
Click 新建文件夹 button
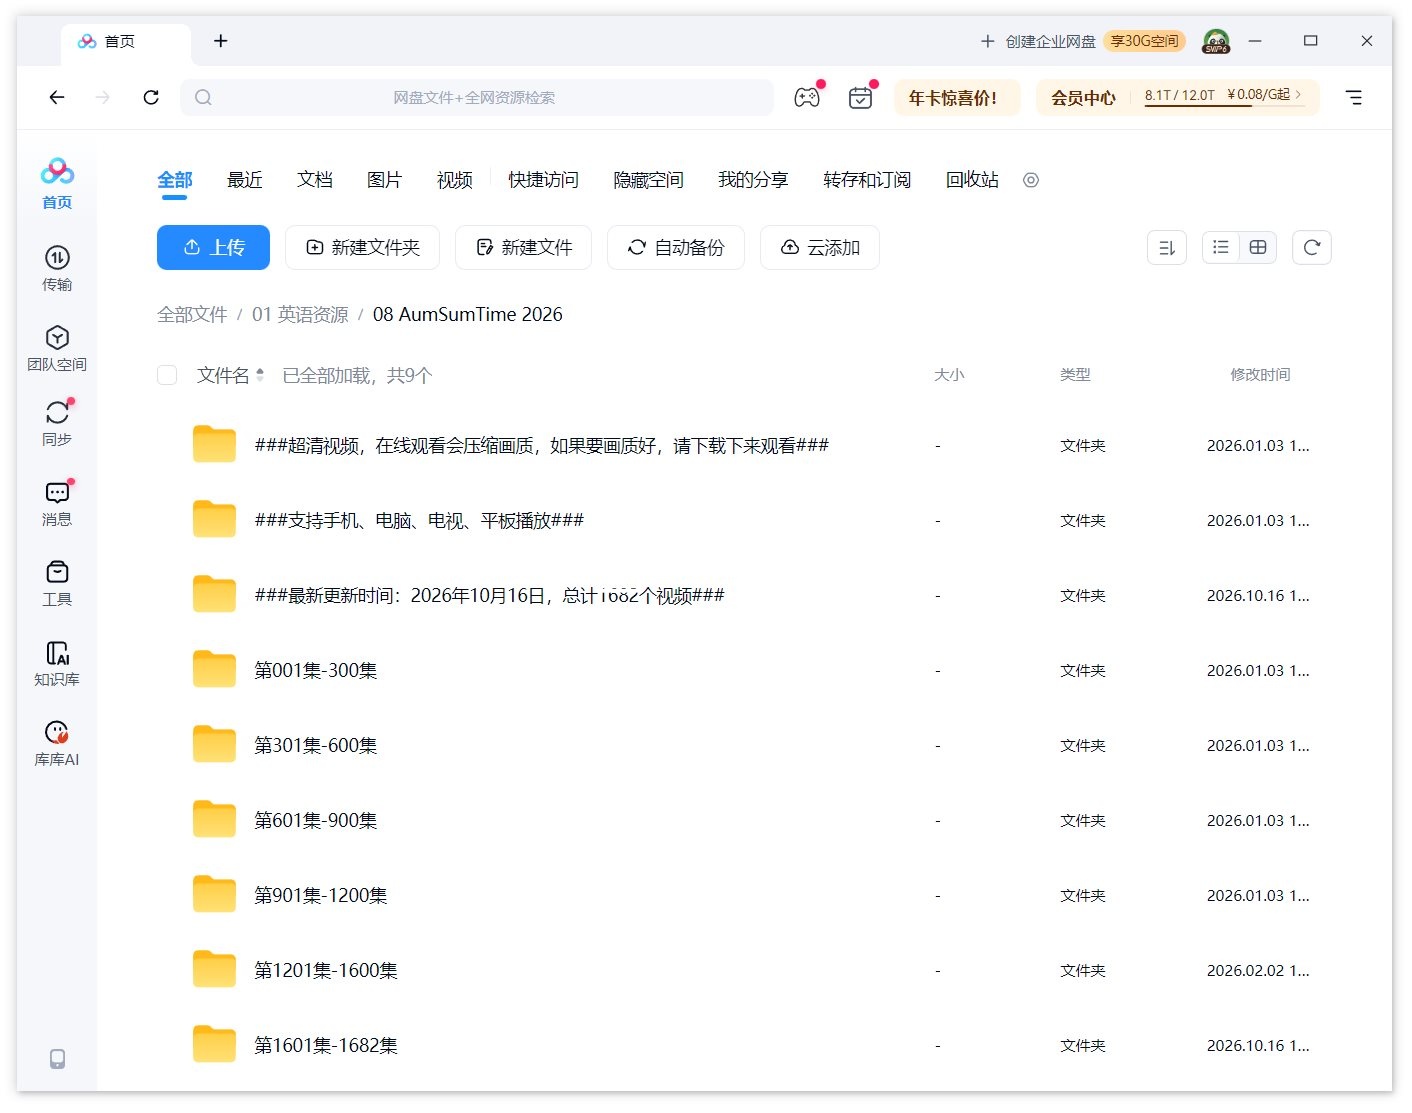pos(362,247)
